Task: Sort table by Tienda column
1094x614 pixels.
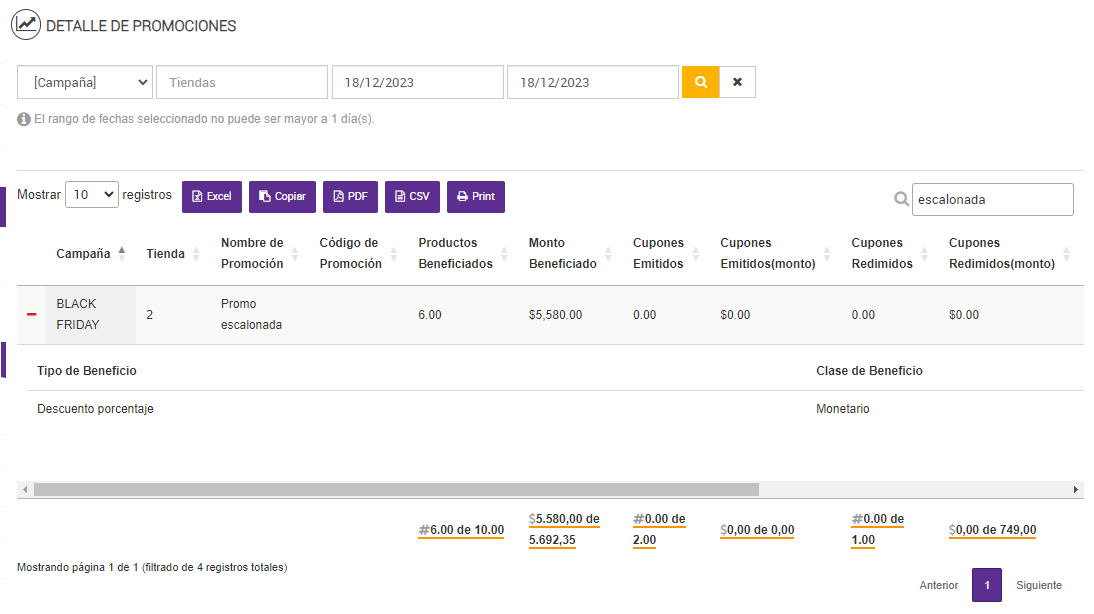Action: (166, 254)
